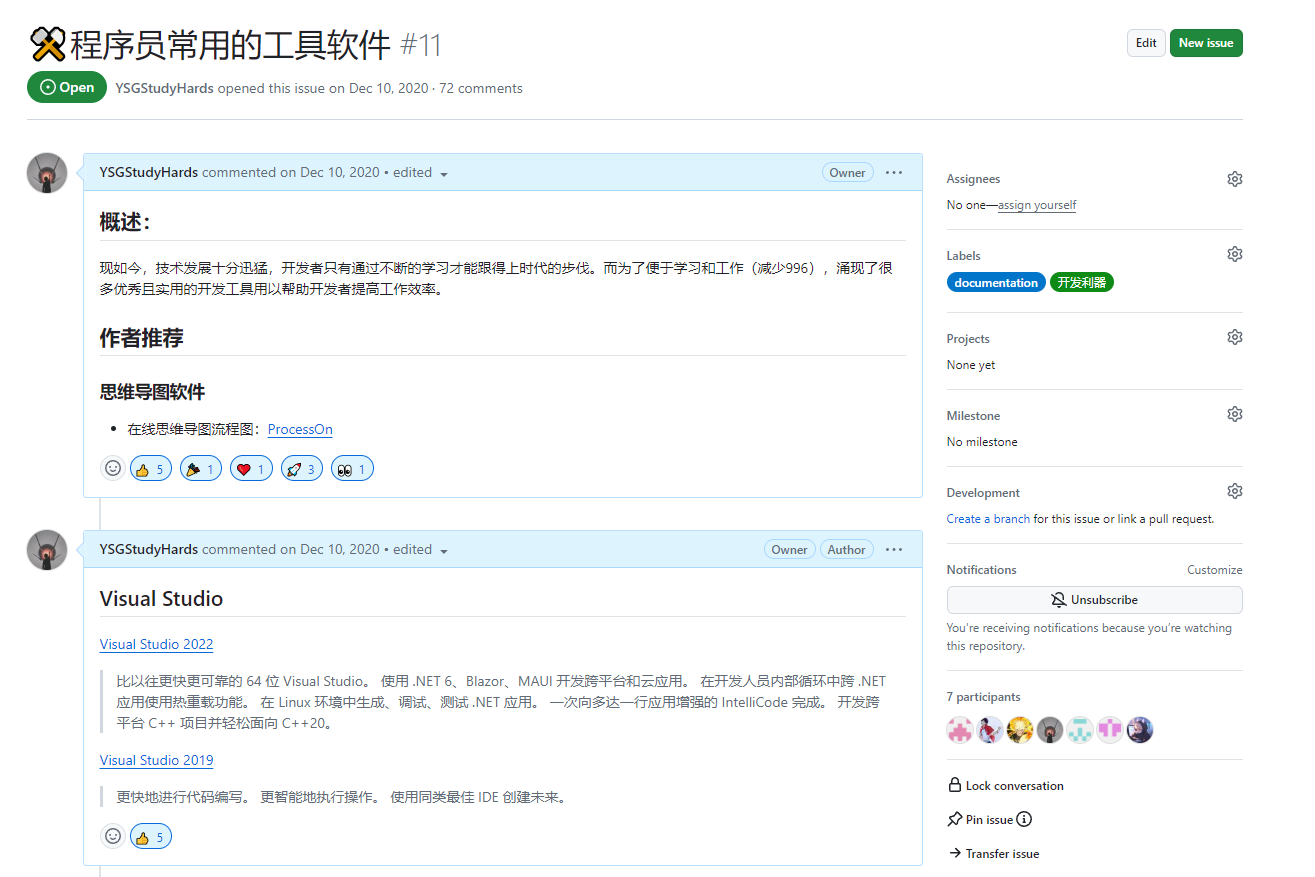Expand edit history dropdown on the Visual Studio comment
This screenshot has height=877, width=1315.
[x=420, y=550]
